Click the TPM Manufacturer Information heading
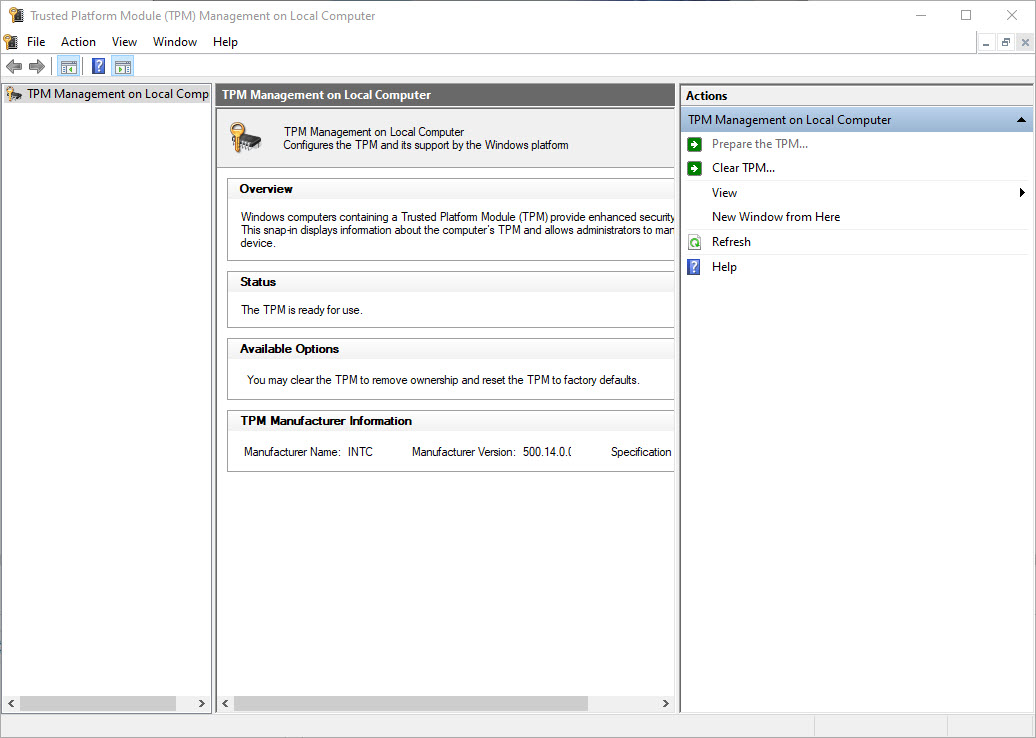 pos(326,421)
